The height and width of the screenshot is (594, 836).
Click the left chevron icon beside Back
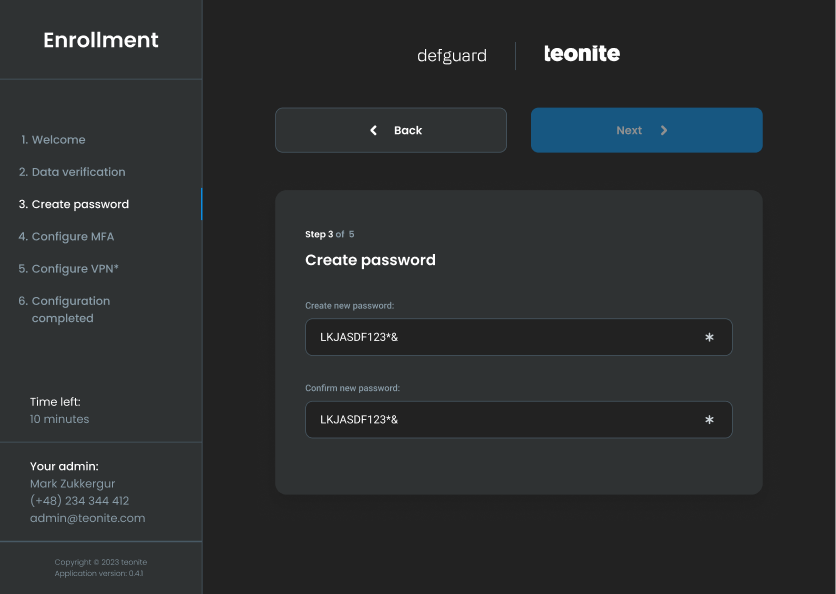click(374, 130)
